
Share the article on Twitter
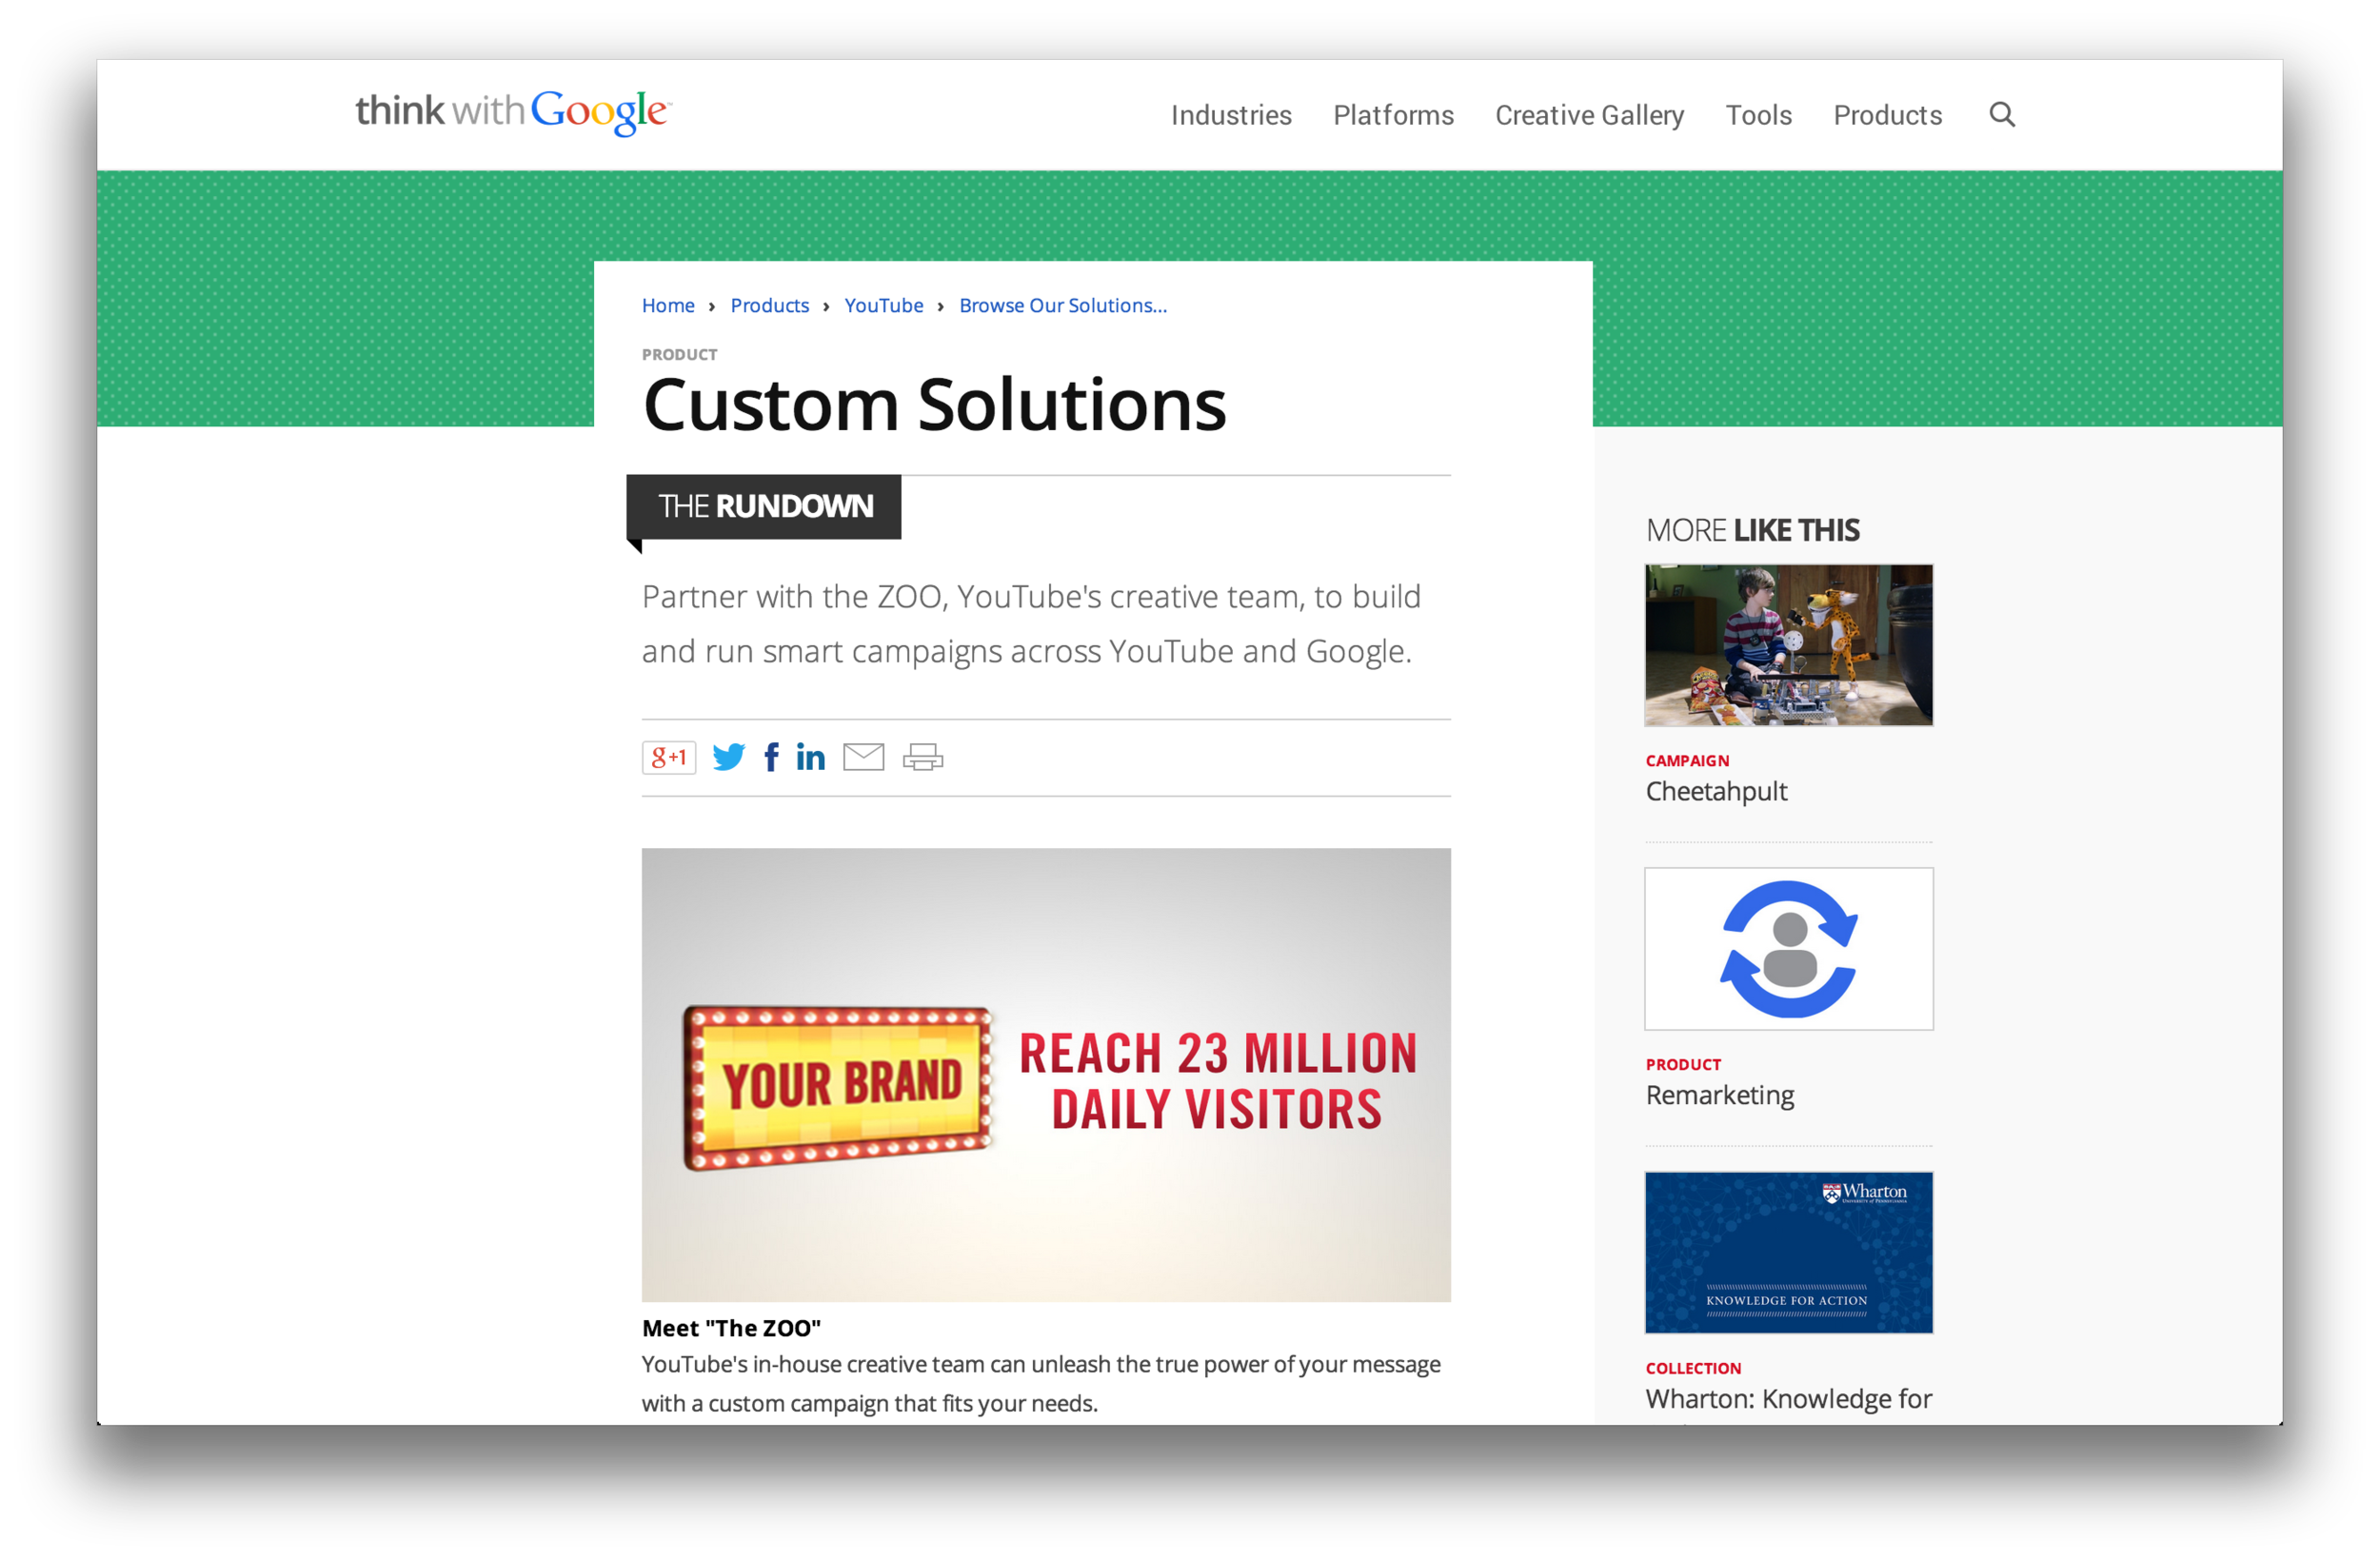click(x=729, y=757)
